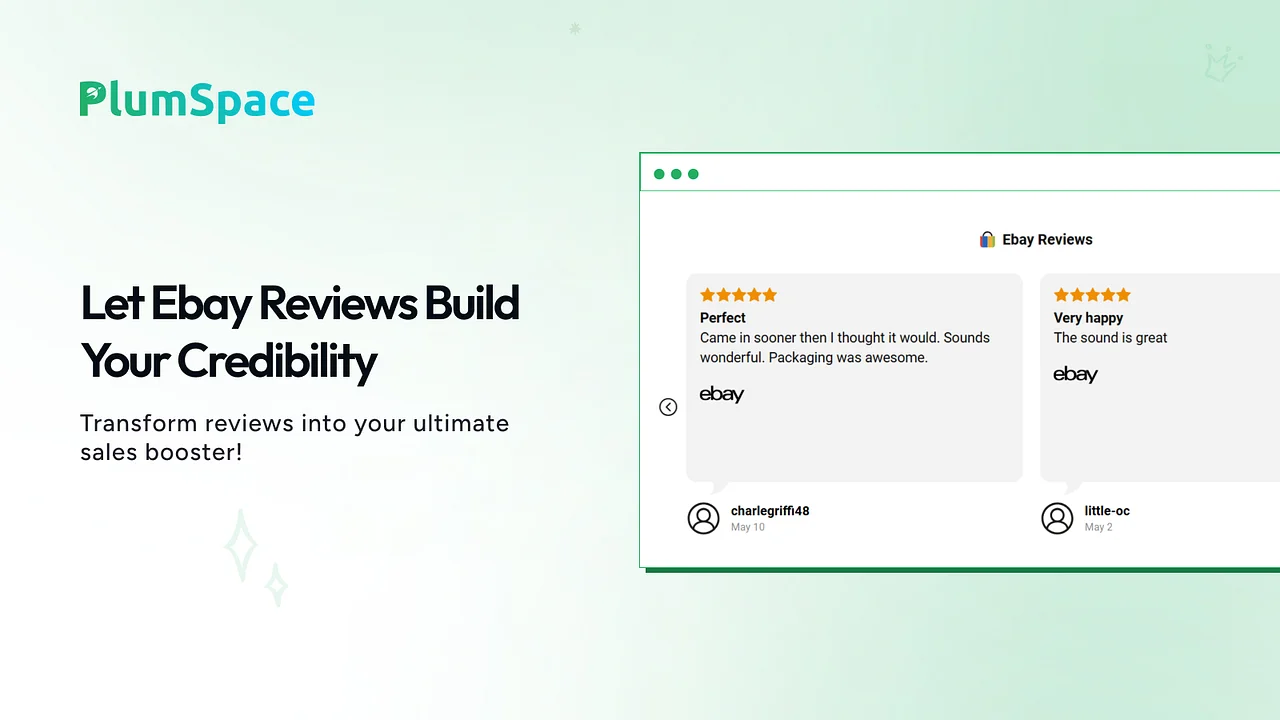
Task: Click the May 10 review date
Action: pyautogui.click(x=747, y=527)
